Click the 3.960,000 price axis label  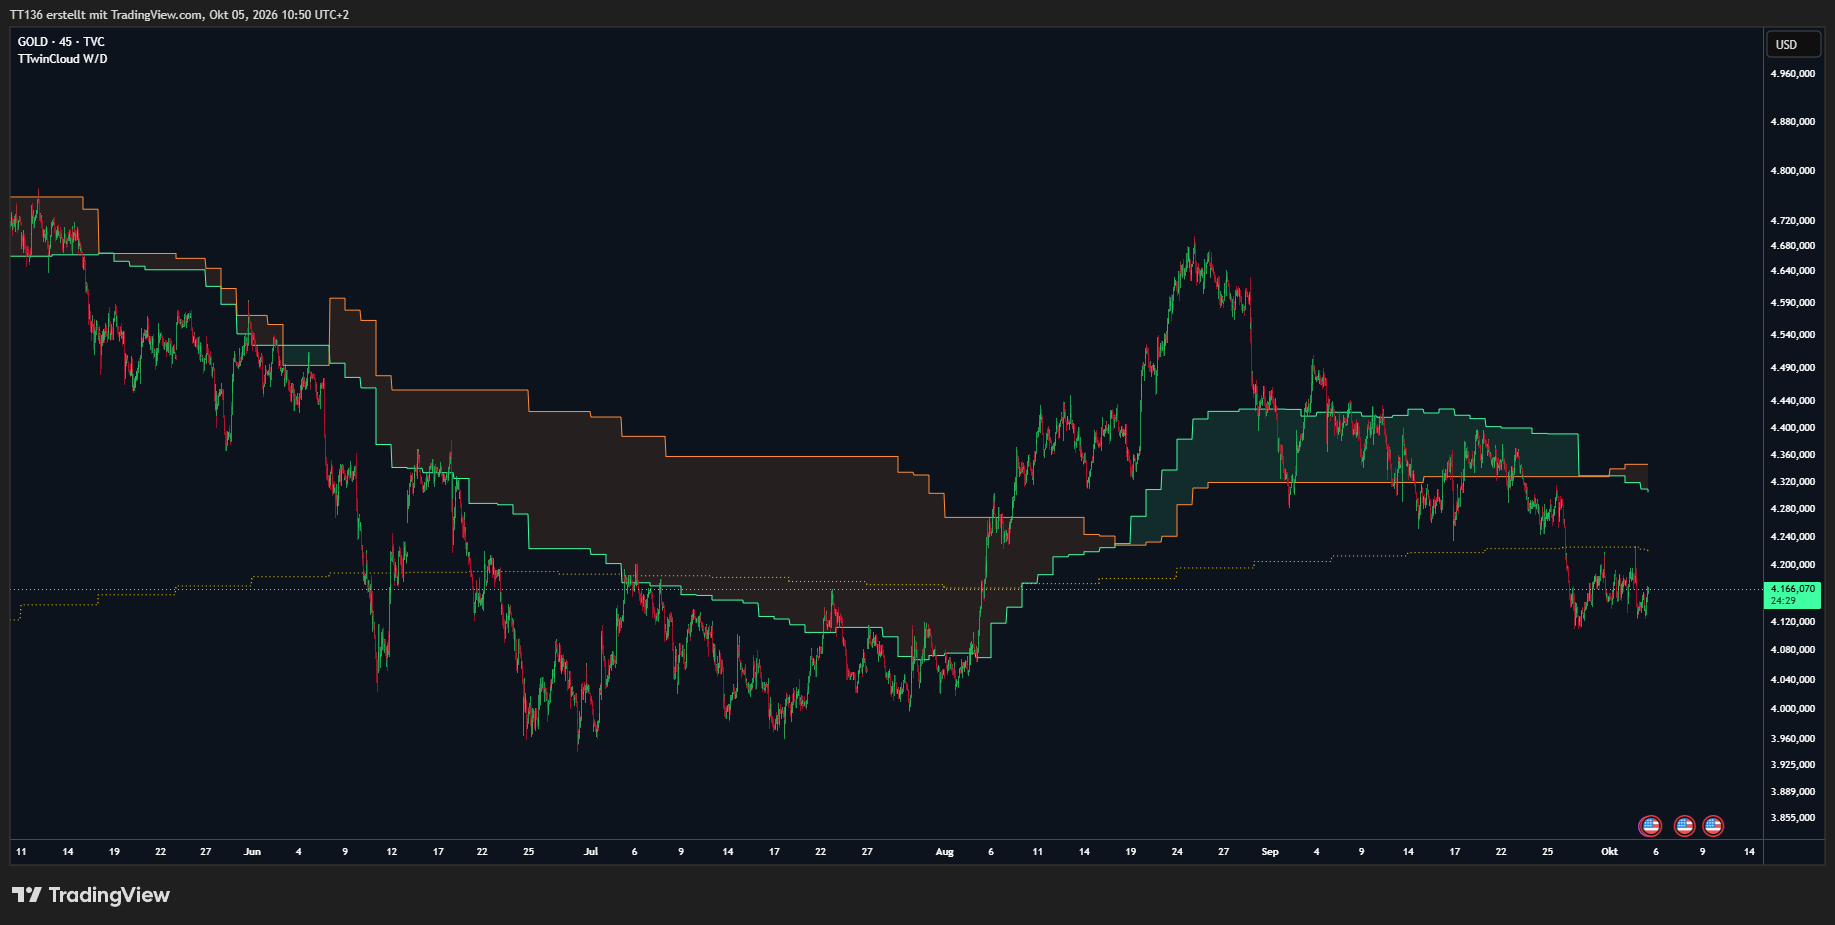[x=1793, y=739]
